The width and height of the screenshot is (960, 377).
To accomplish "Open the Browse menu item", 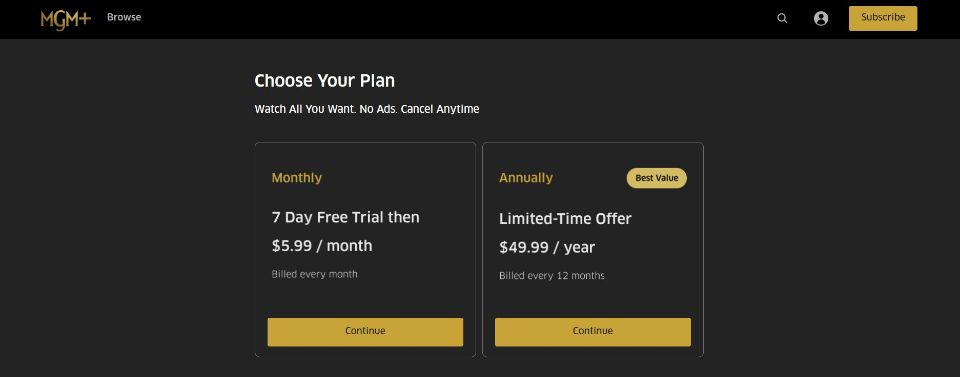I will (124, 17).
